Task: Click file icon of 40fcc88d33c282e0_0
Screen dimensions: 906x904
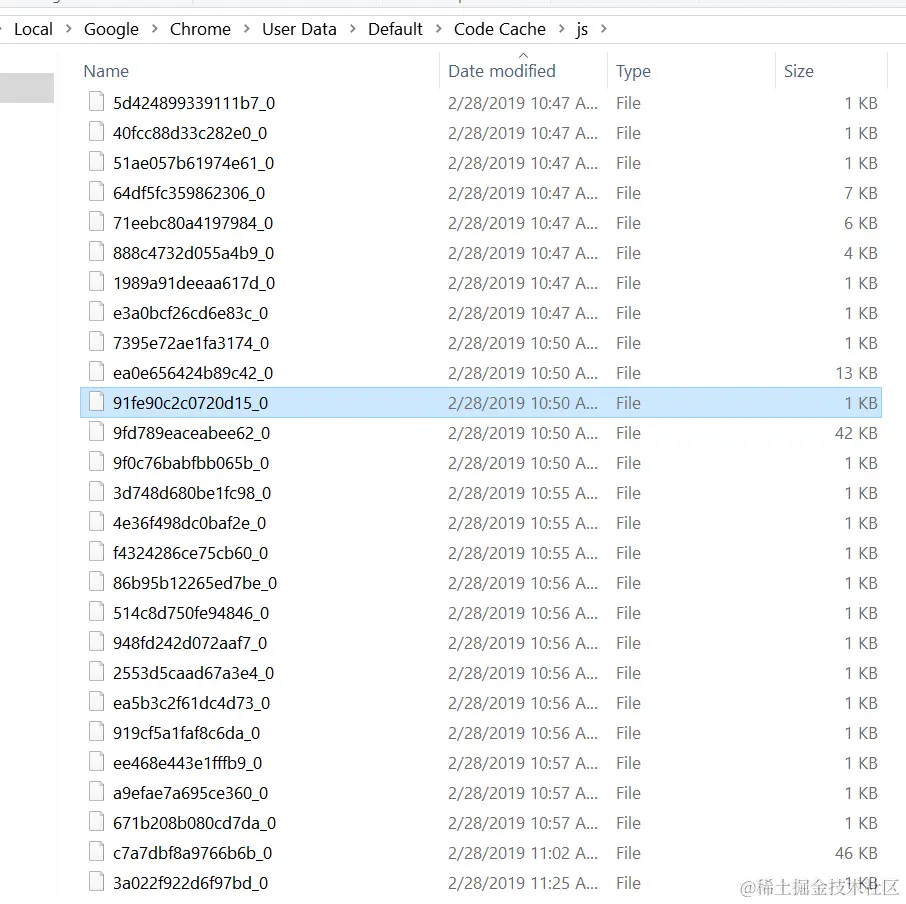Action: tap(96, 131)
